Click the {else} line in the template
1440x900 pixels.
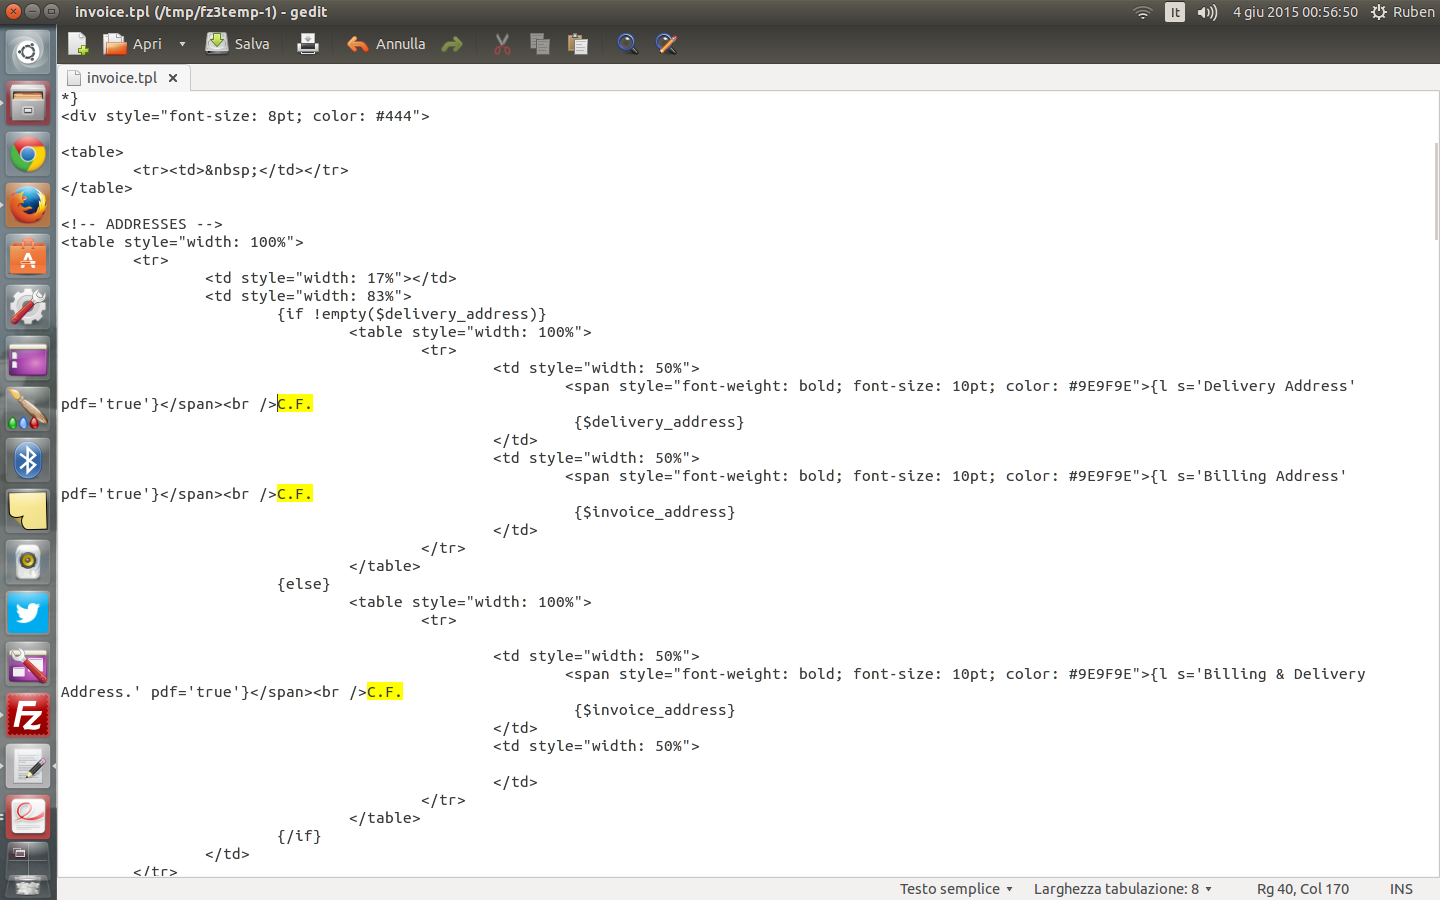tap(304, 584)
